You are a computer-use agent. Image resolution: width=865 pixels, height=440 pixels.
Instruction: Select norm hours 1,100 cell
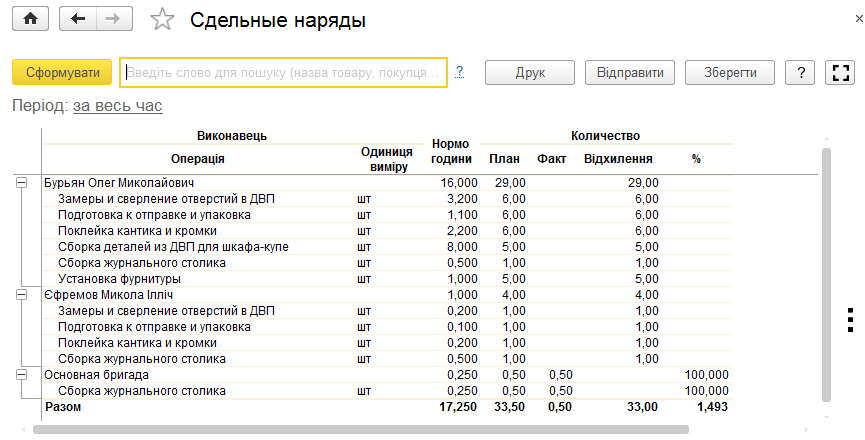point(462,214)
